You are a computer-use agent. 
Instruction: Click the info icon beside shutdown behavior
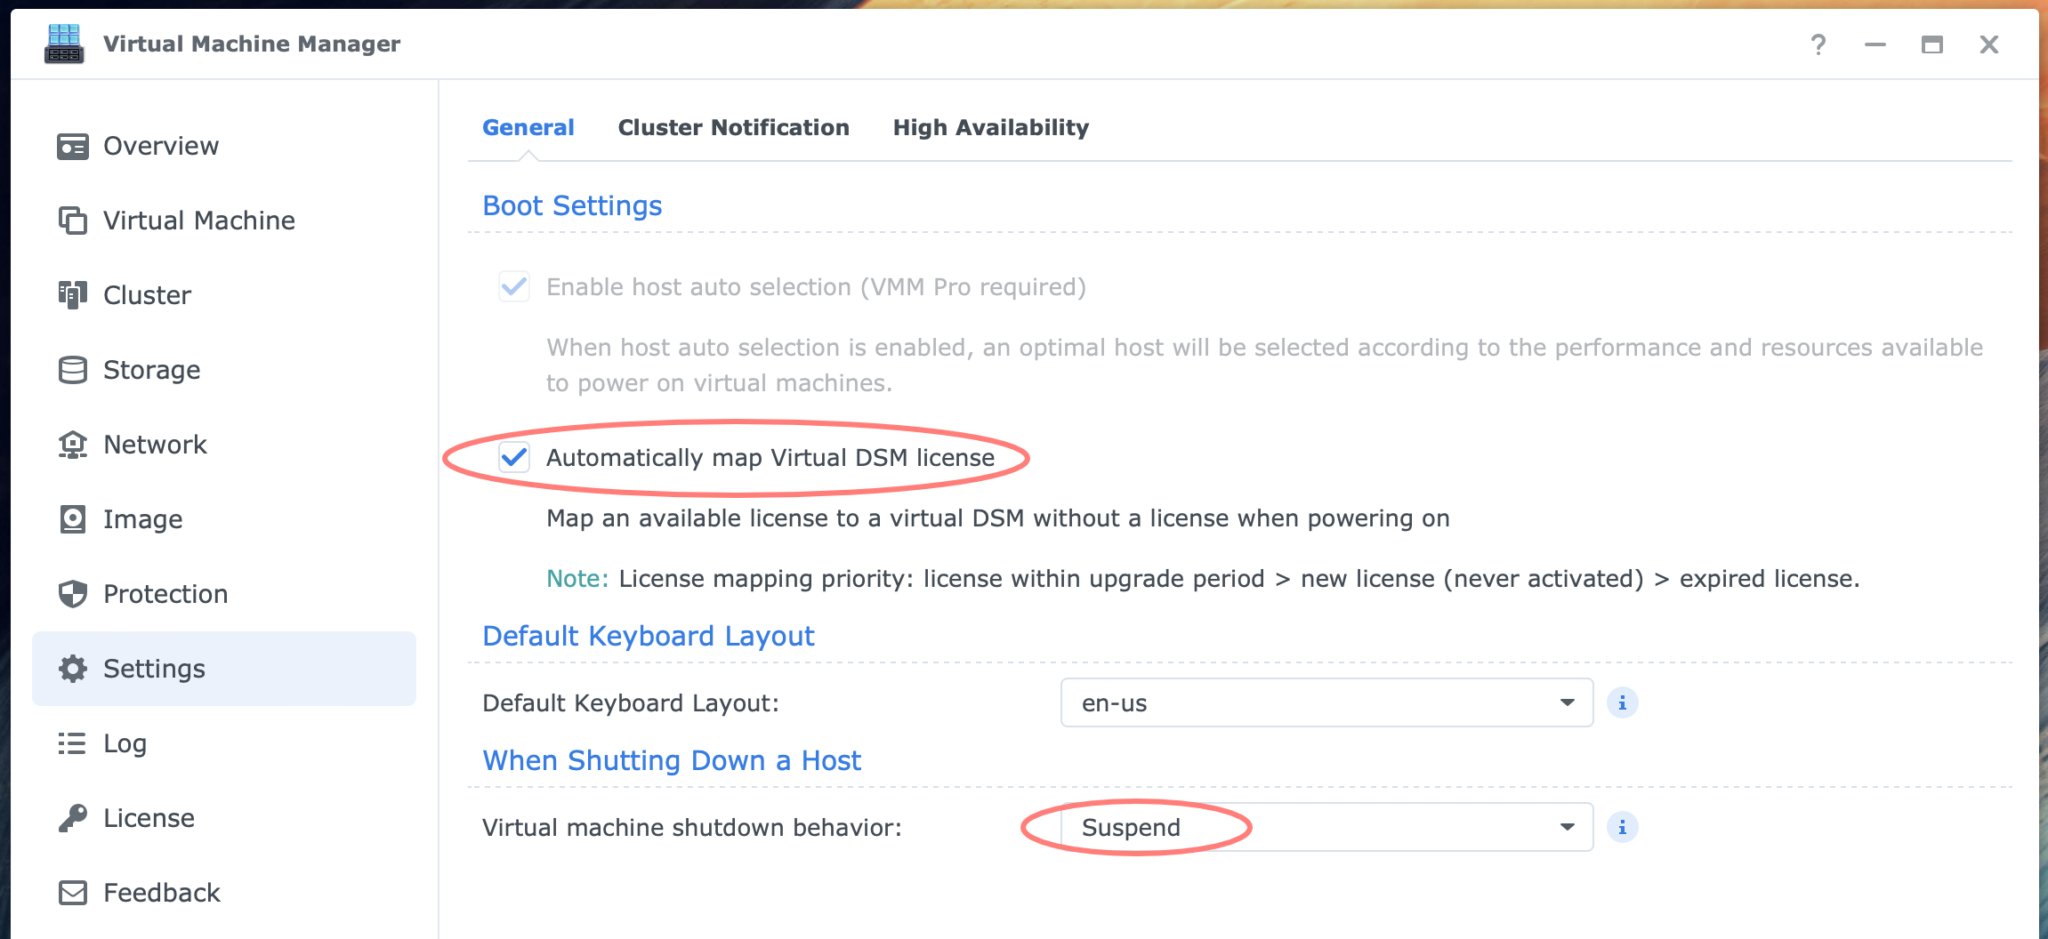pos(1622,827)
